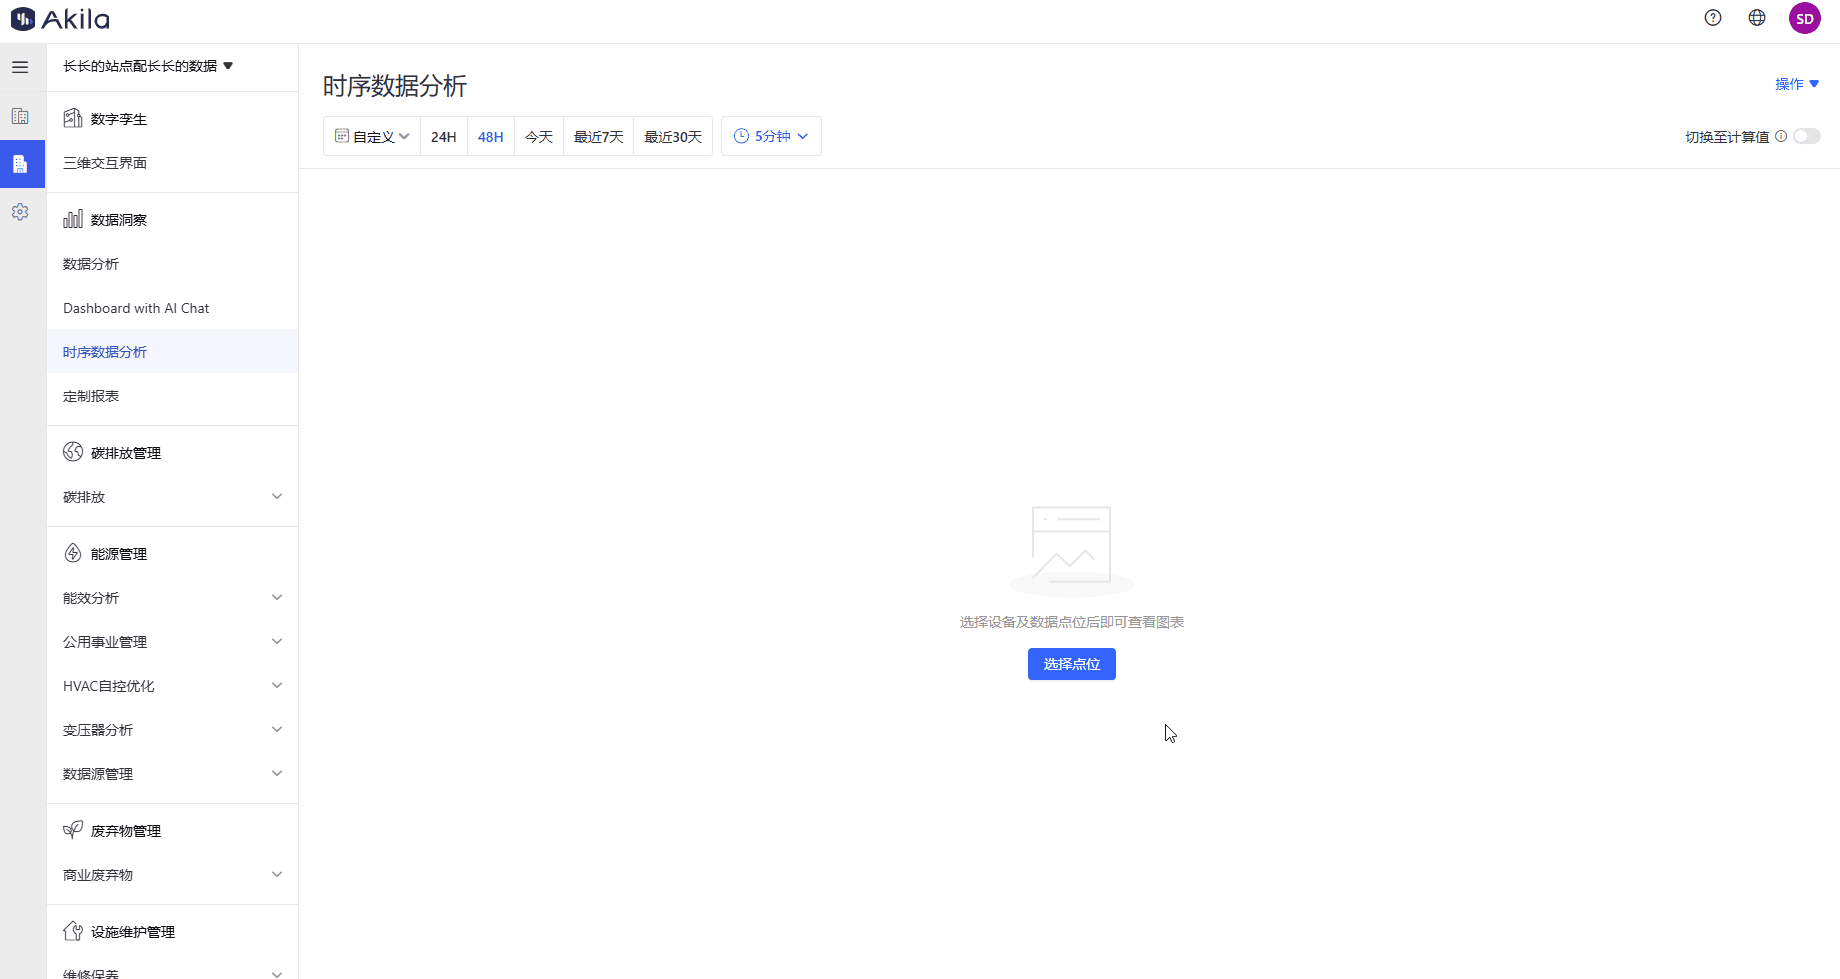The image size is (1840, 979).
Task: Open Dashboard with AI Chat
Action: click(x=172, y=308)
